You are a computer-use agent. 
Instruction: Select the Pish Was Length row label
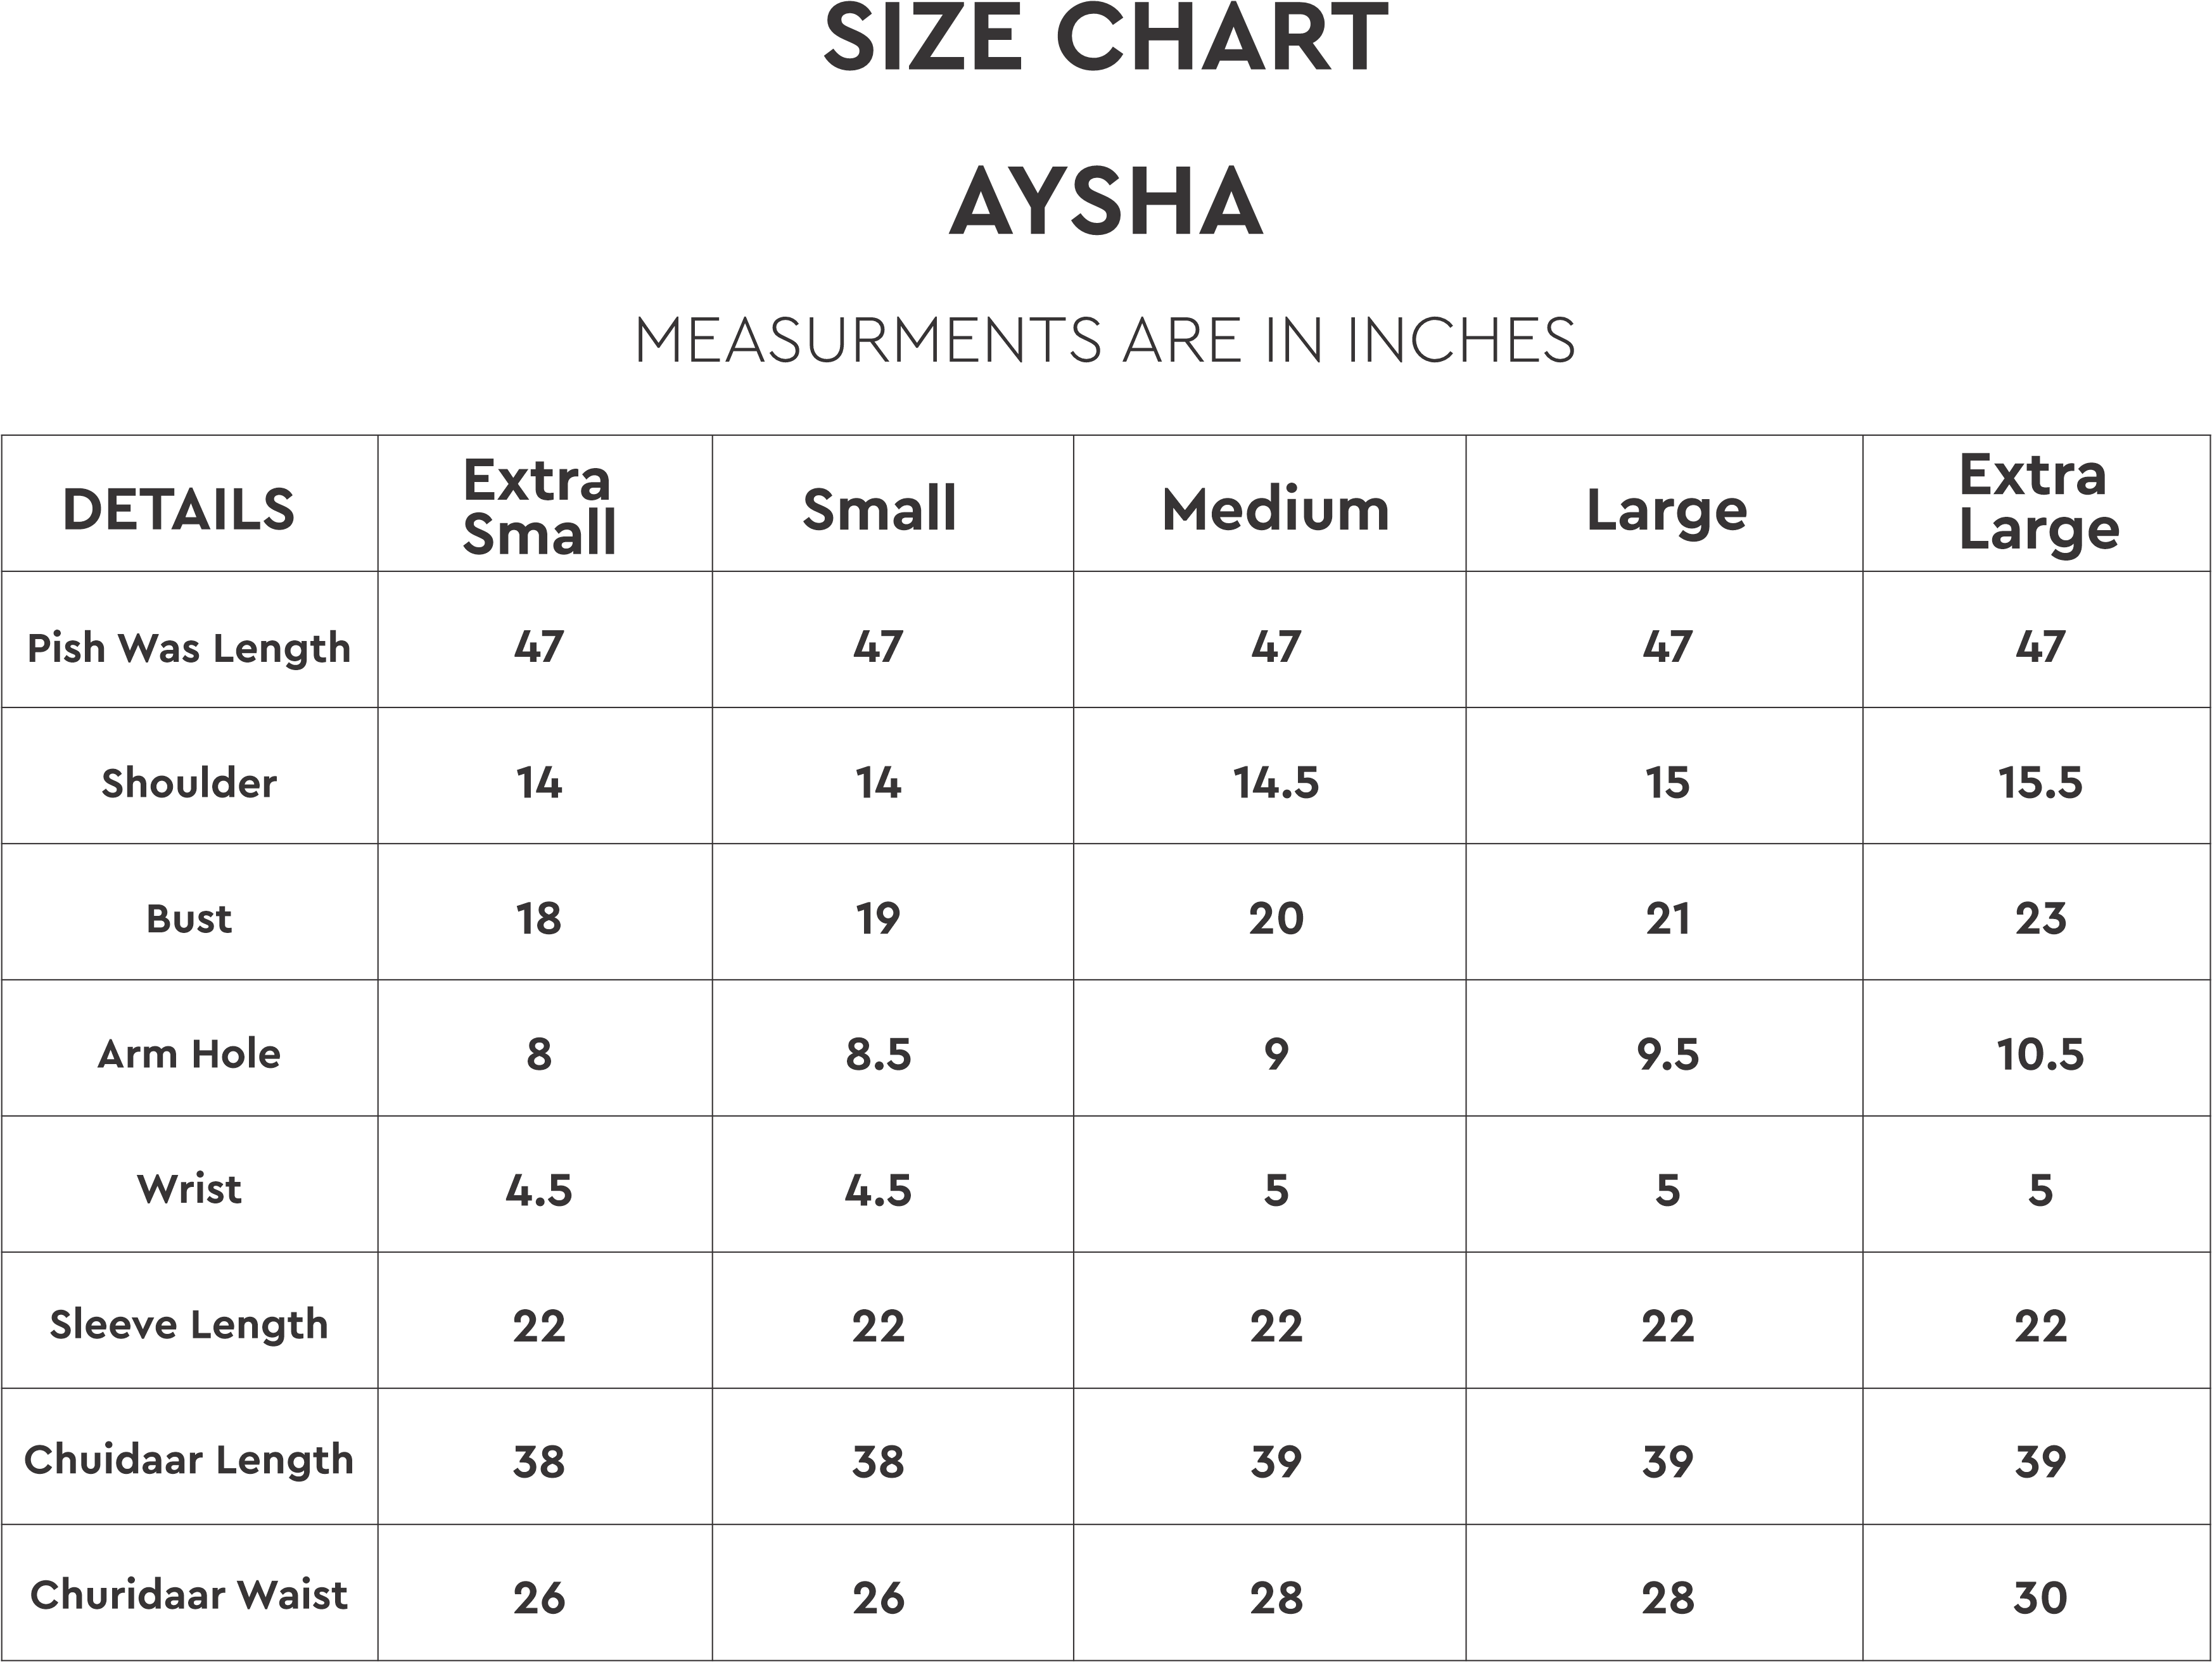click(x=189, y=648)
